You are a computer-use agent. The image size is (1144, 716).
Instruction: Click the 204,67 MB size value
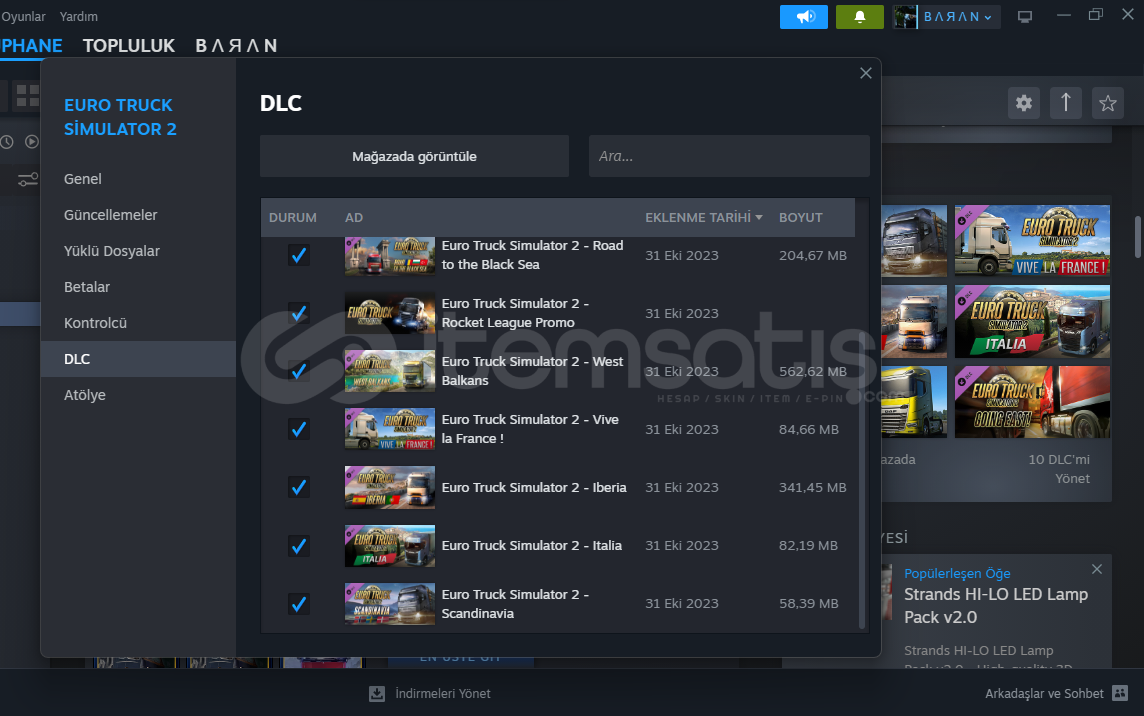[813, 255]
